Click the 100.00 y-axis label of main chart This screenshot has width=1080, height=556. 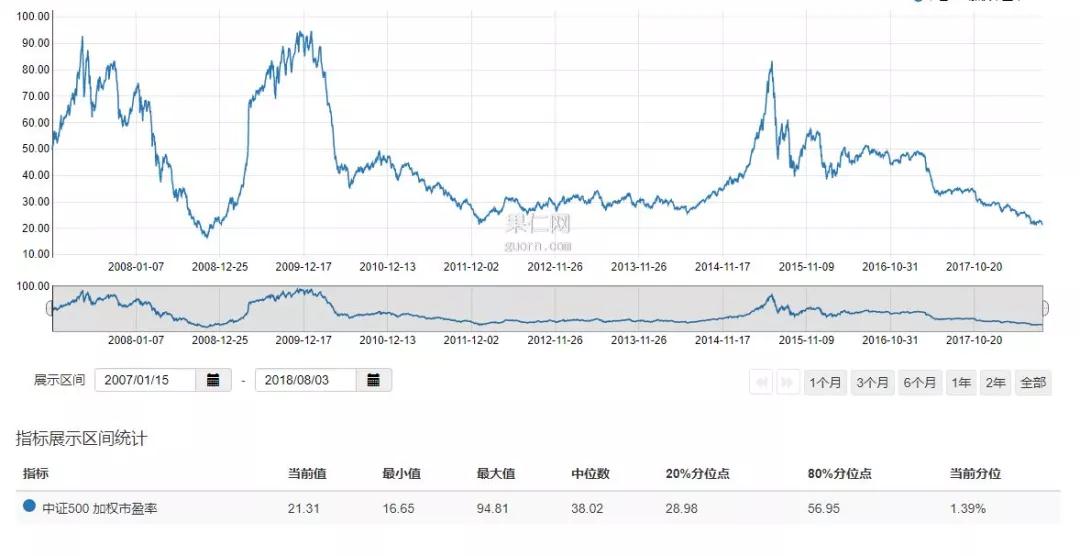pos(33,16)
